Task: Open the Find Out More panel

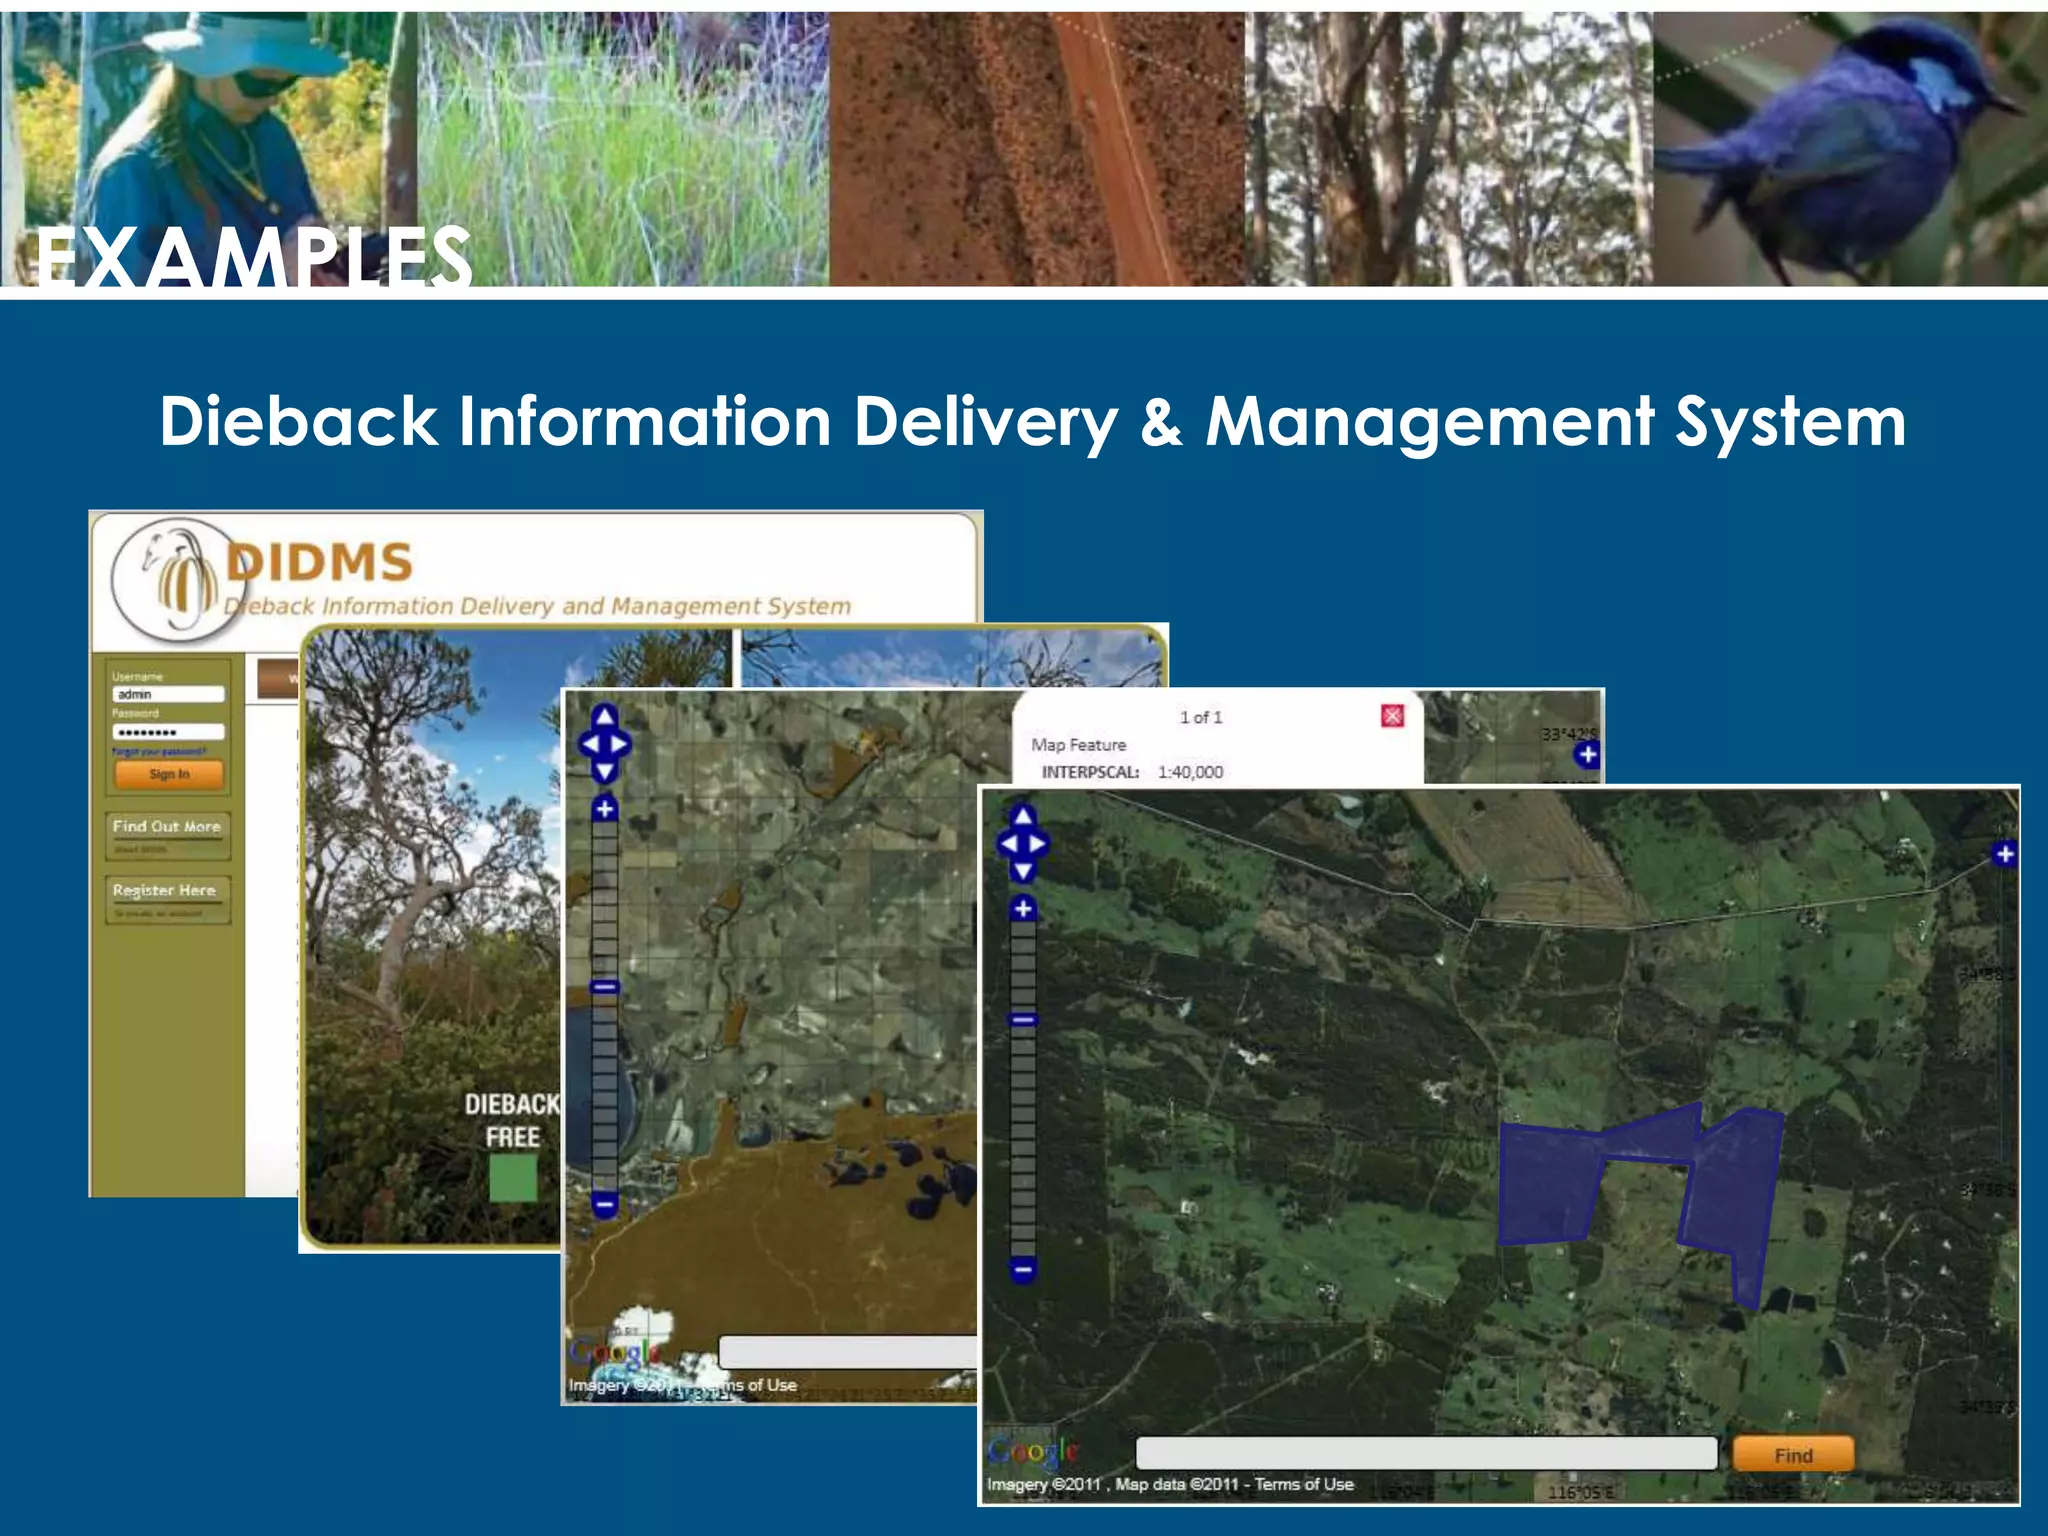Action: (x=167, y=827)
